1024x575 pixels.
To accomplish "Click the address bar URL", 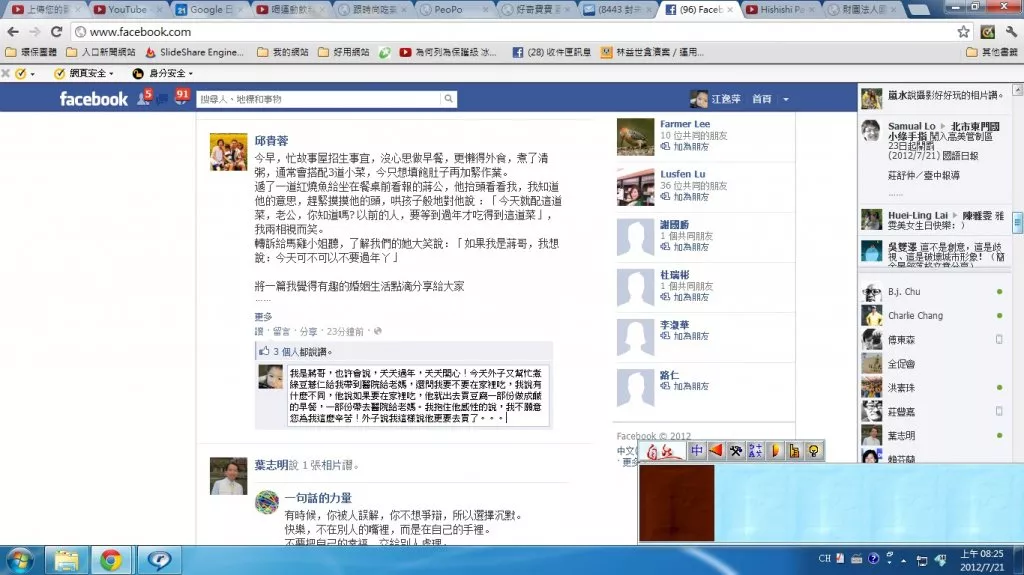I will [140, 31].
